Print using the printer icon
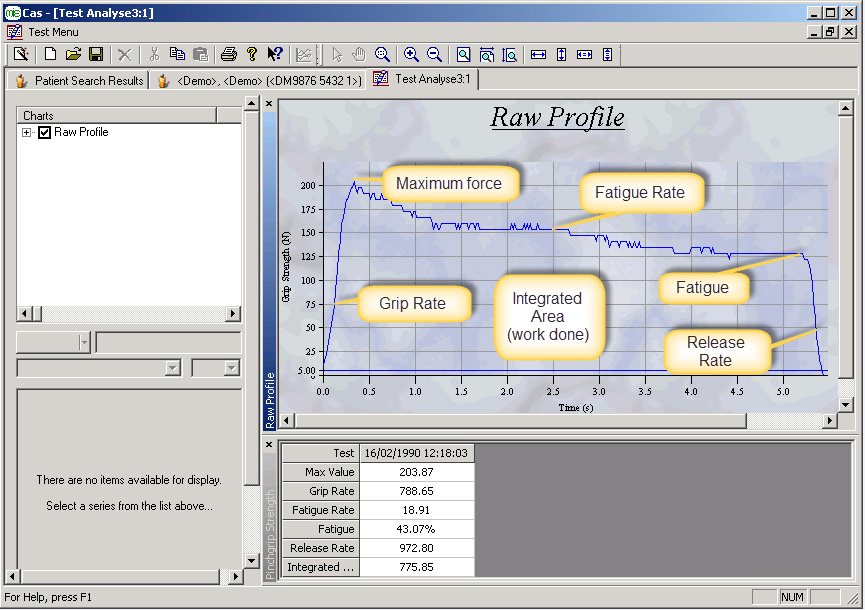Screen dimensions: 865x610 point(228,54)
